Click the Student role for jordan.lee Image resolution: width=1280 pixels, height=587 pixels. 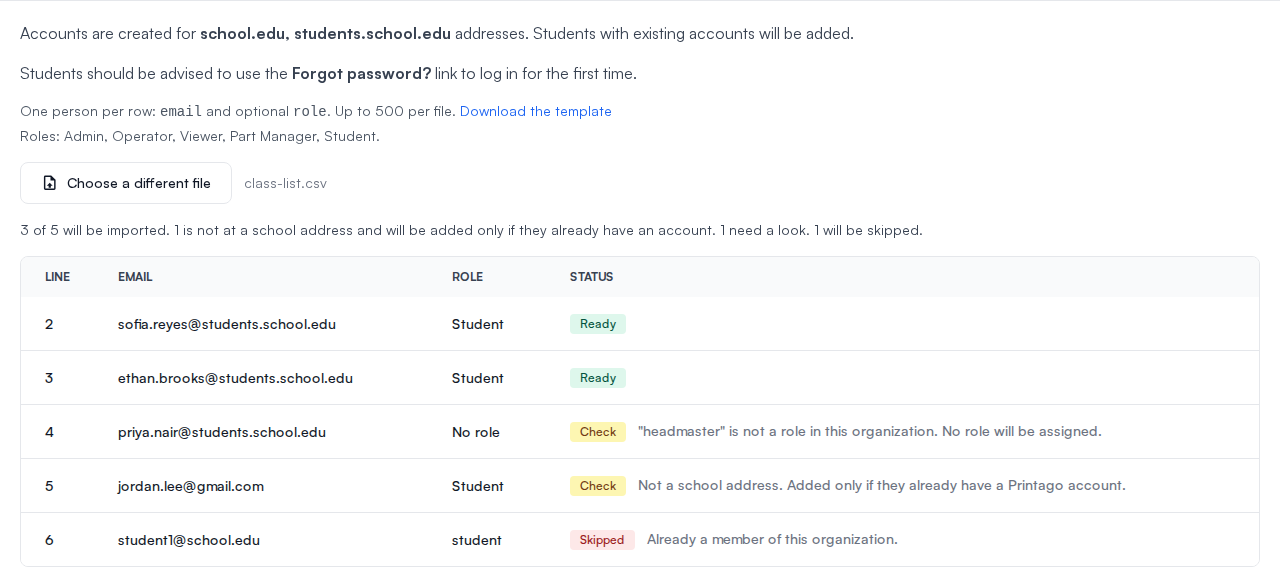[x=478, y=486]
